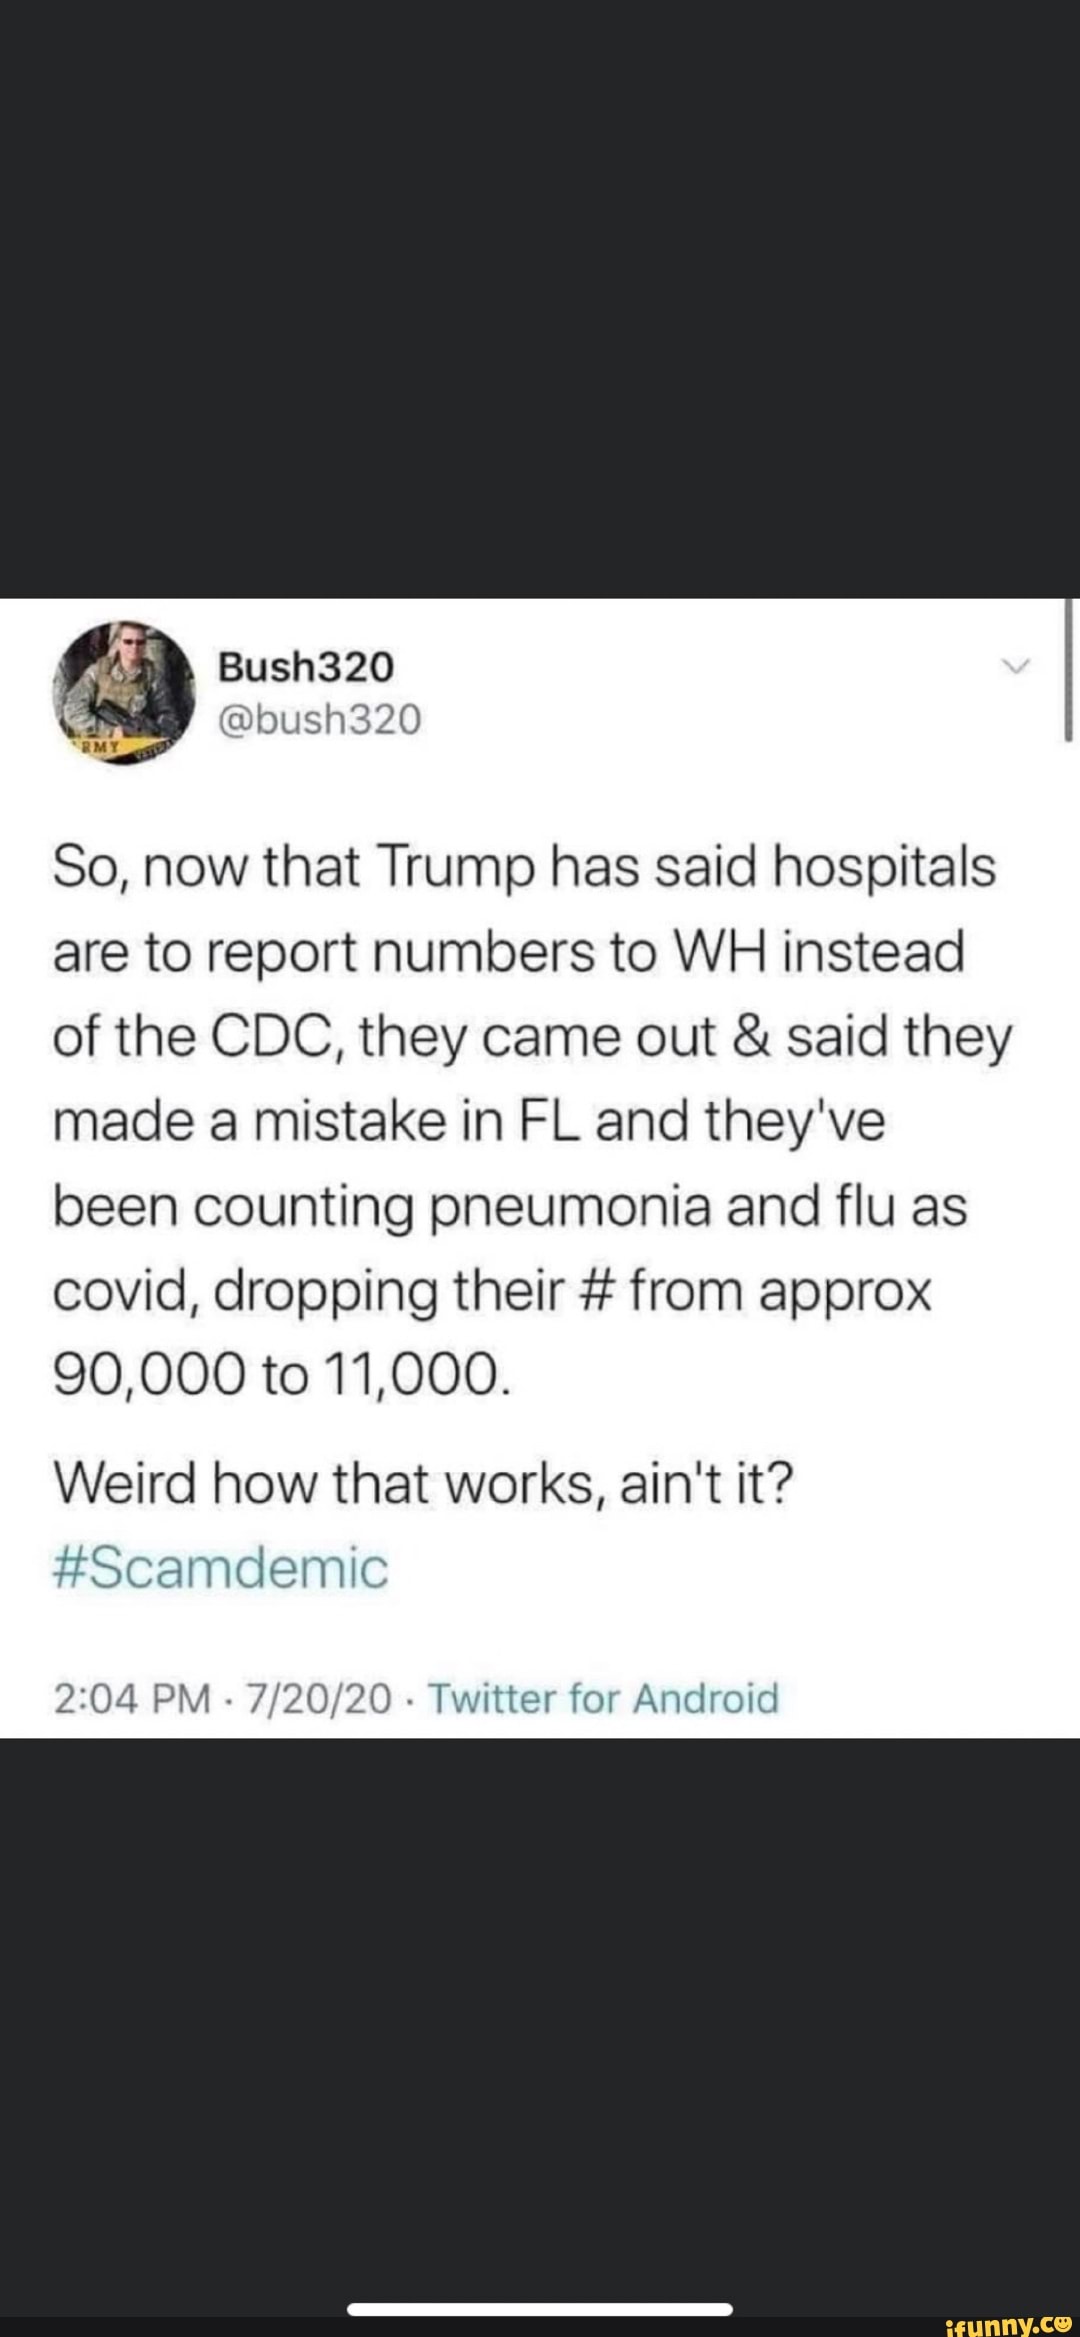Click the "90,000 to 11,000." text line
The height and width of the screenshot is (2337, 1080).
(281, 1375)
